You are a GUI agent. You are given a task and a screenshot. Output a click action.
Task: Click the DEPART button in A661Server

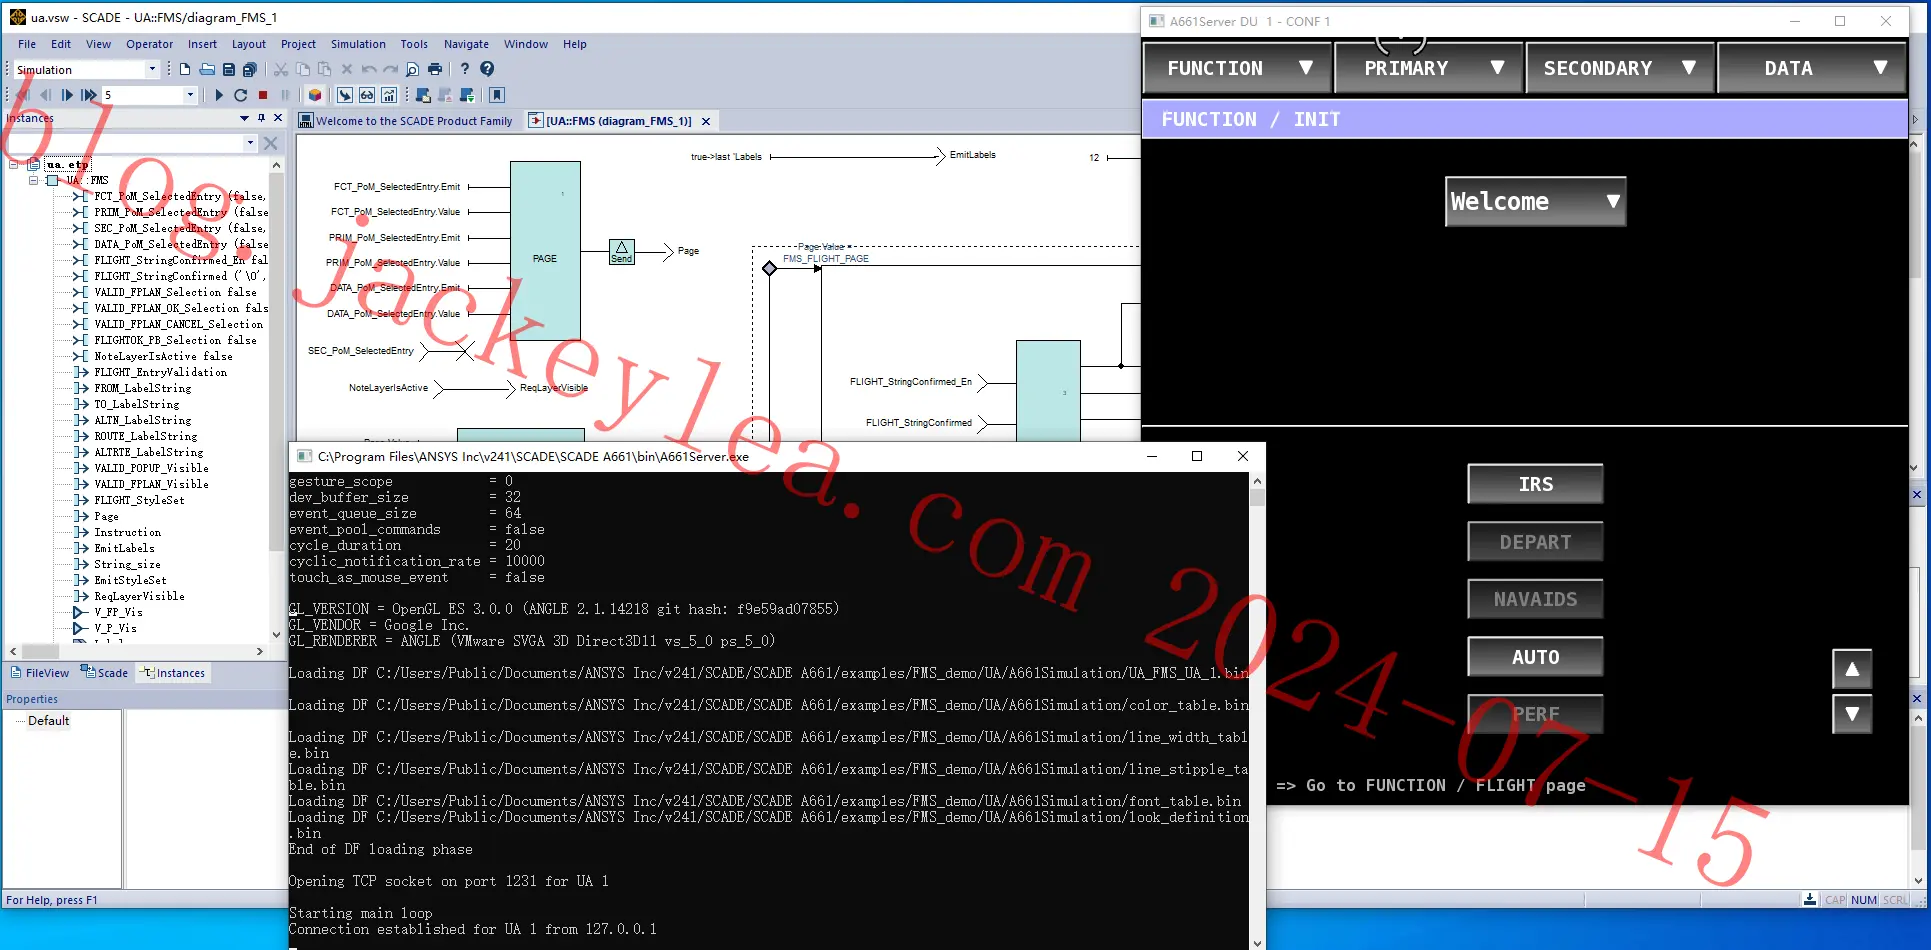[1535, 542]
